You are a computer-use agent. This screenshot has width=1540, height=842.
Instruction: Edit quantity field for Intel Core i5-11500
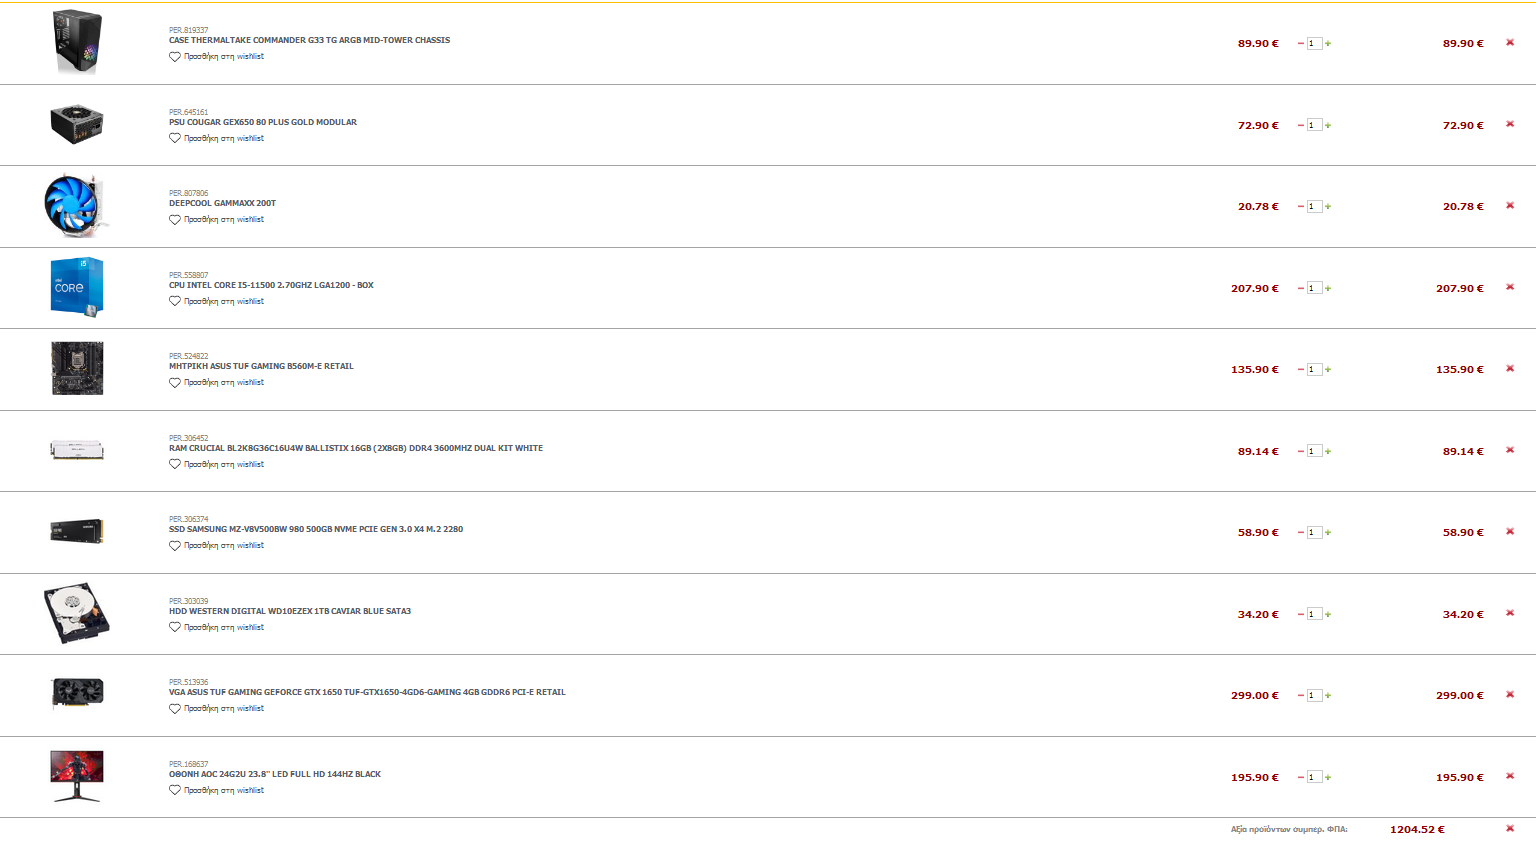(x=1314, y=288)
